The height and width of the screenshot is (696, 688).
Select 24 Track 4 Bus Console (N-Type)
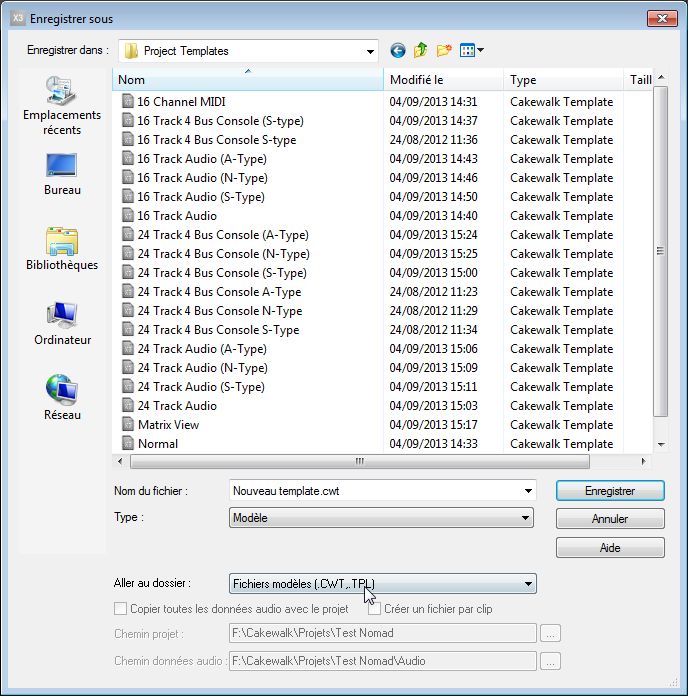coord(223,253)
